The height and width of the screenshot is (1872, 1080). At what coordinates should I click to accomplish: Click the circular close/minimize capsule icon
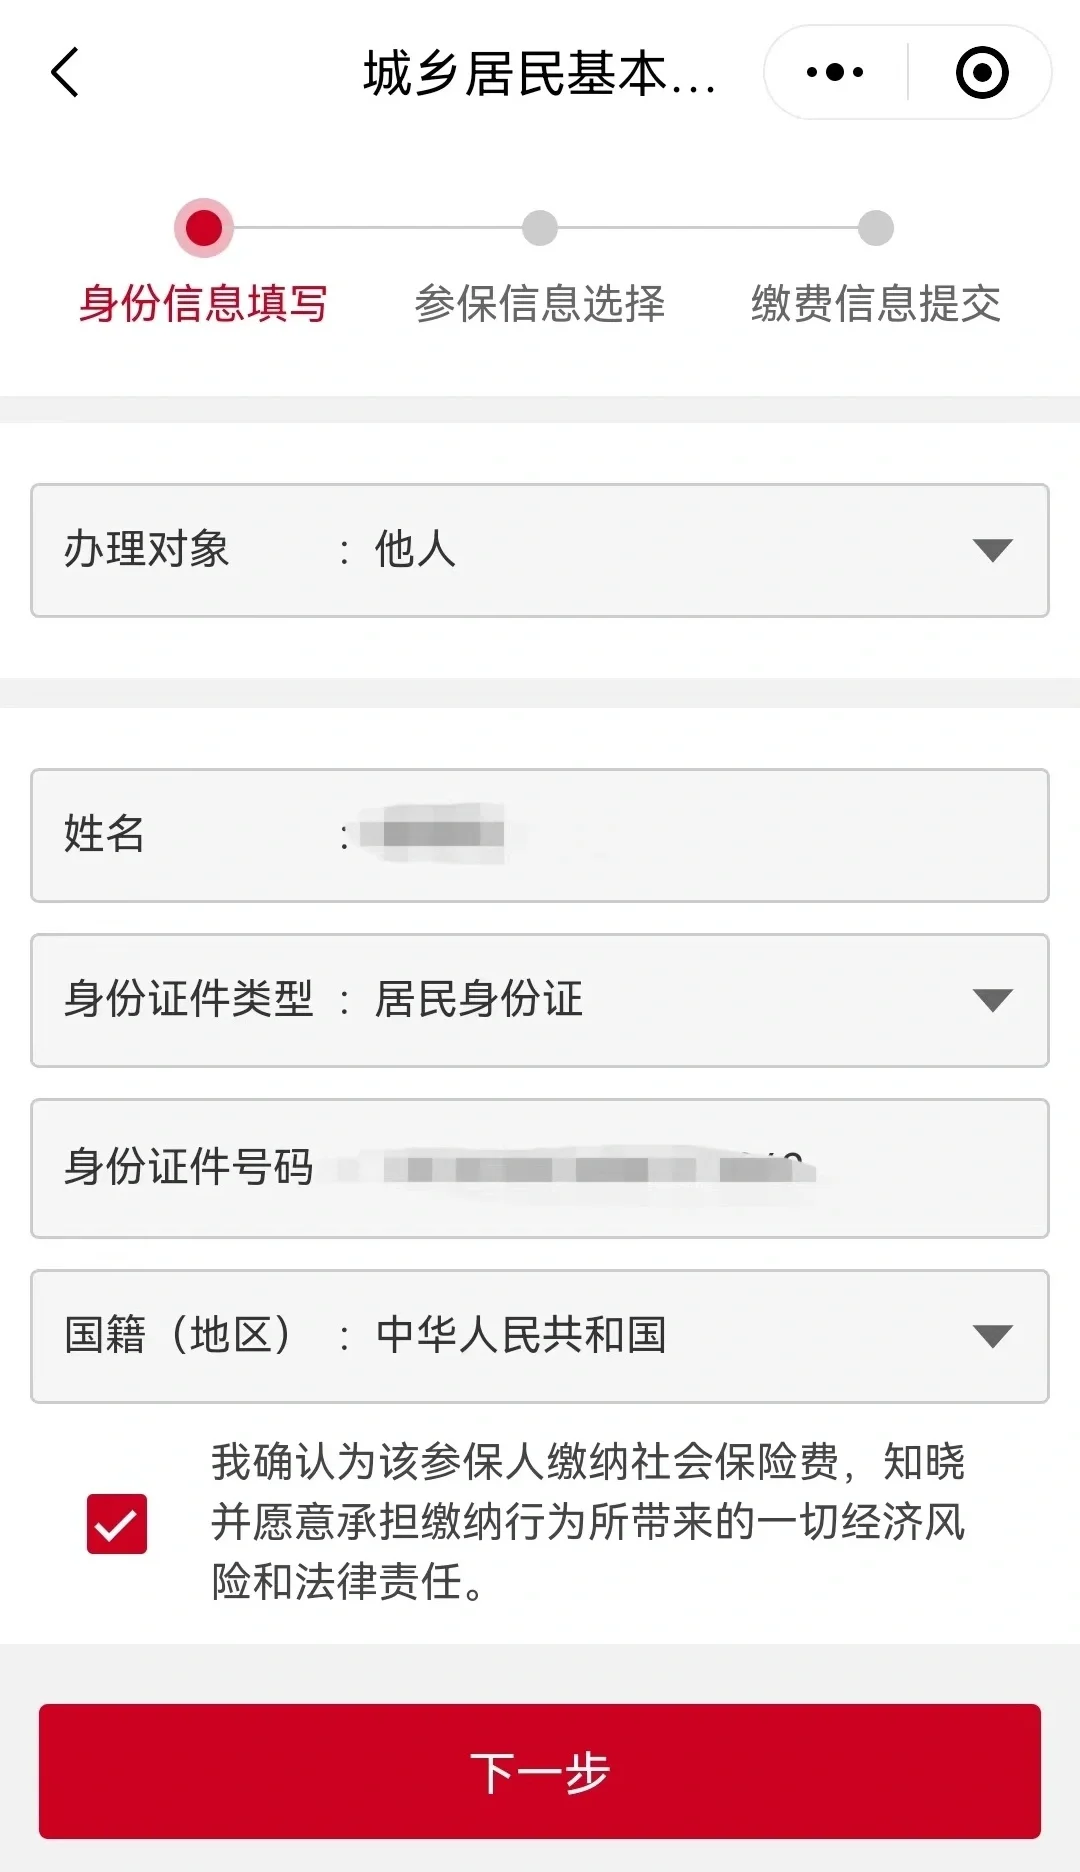click(981, 72)
